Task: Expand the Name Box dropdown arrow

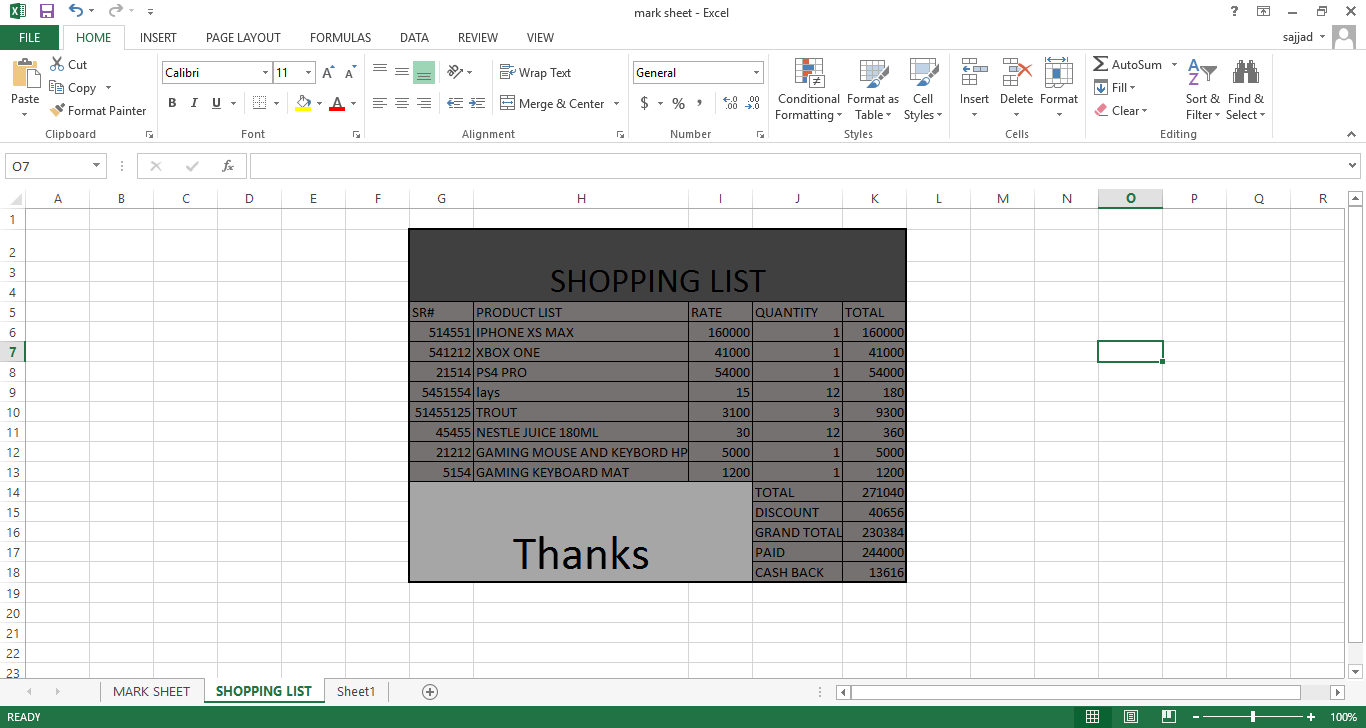Action: [x=96, y=166]
